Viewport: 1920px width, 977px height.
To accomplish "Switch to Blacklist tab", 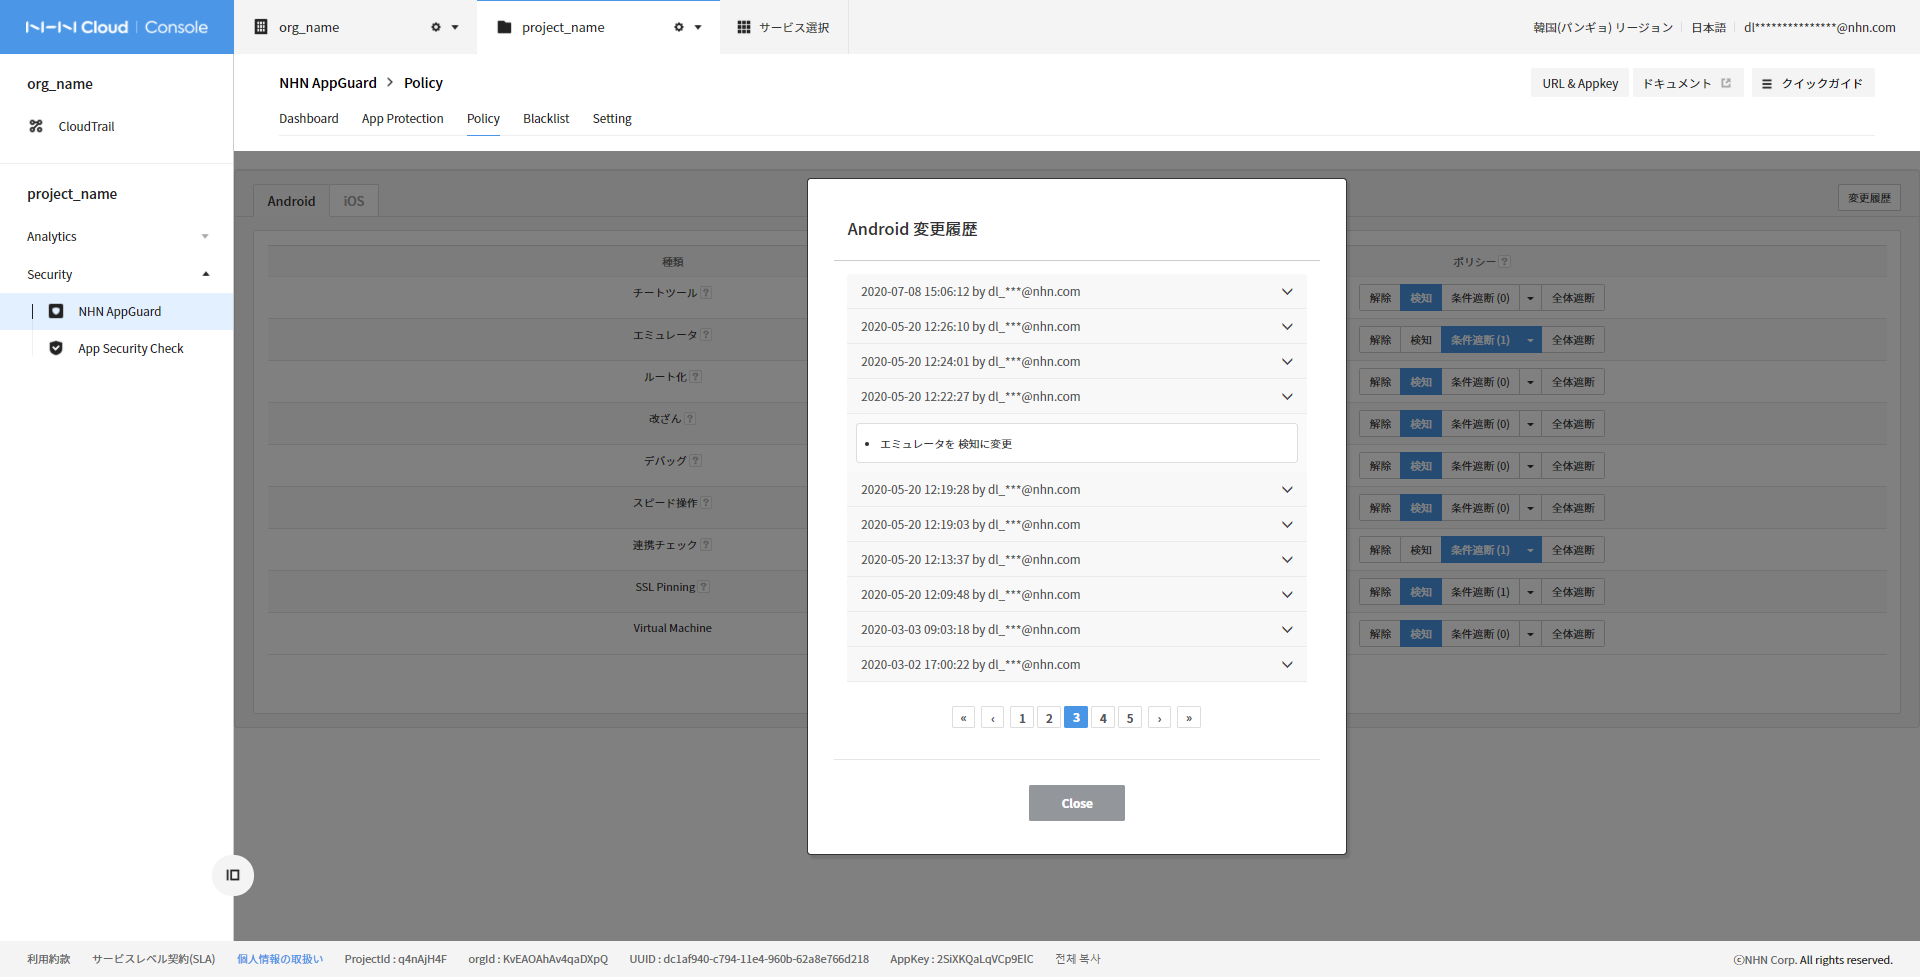I will click(546, 119).
